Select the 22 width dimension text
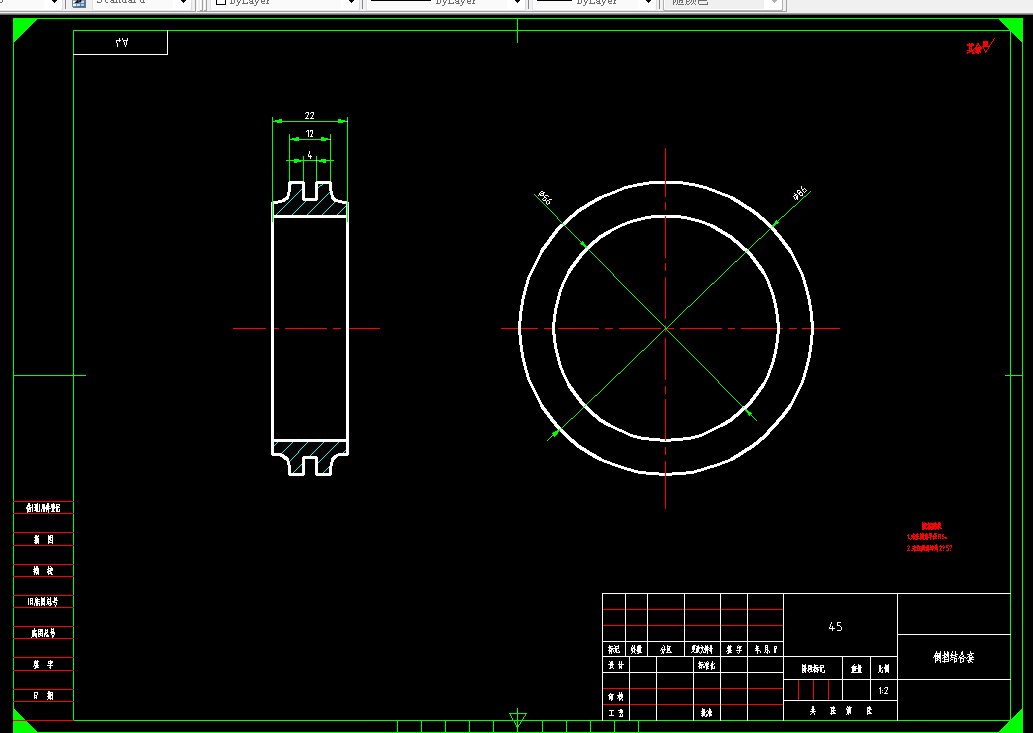 [310, 115]
